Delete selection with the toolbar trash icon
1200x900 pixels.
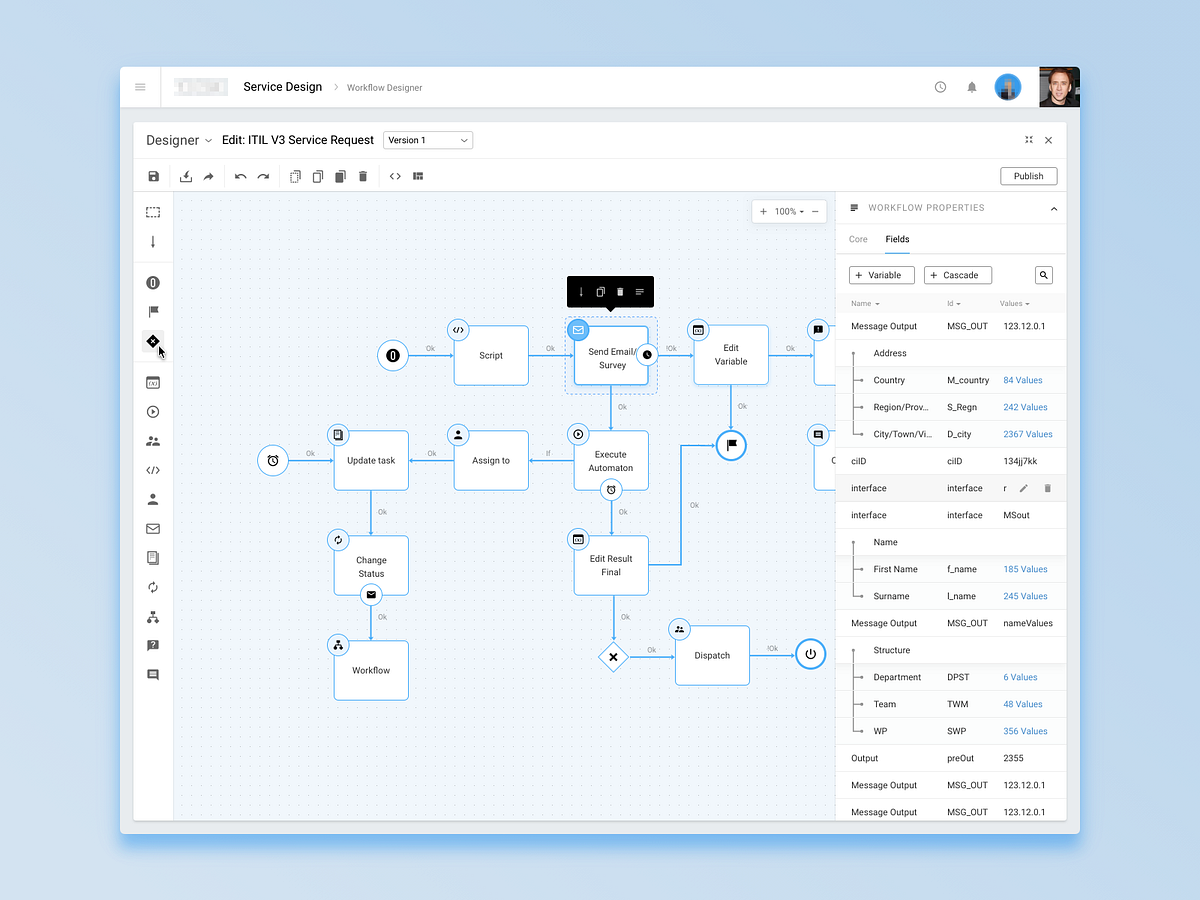pyautogui.click(x=362, y=176)
